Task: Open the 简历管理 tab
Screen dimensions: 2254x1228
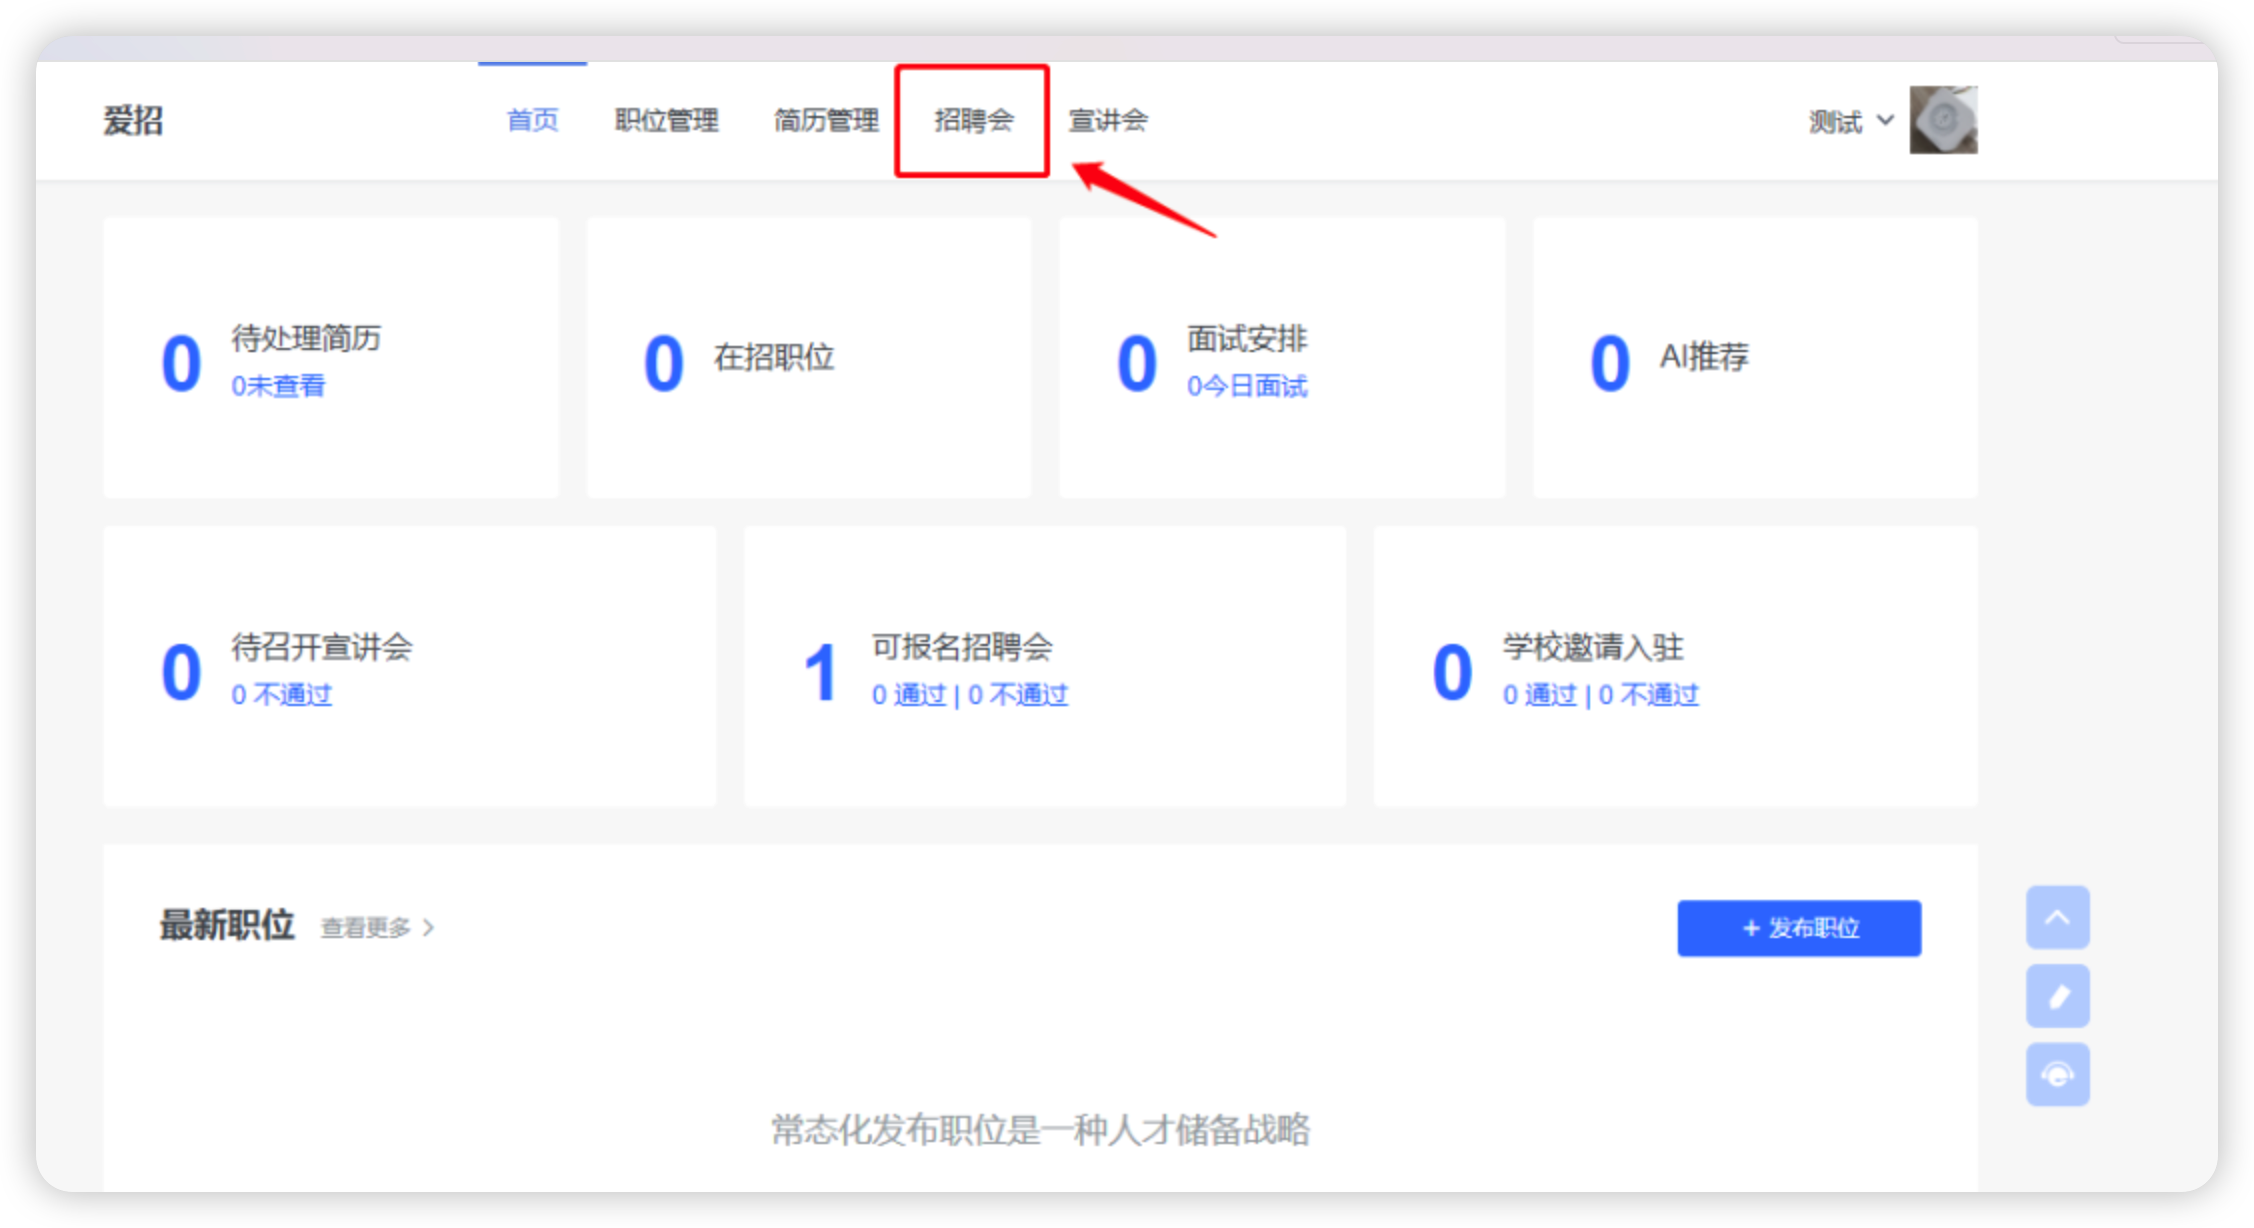Action: pos(826,121)
